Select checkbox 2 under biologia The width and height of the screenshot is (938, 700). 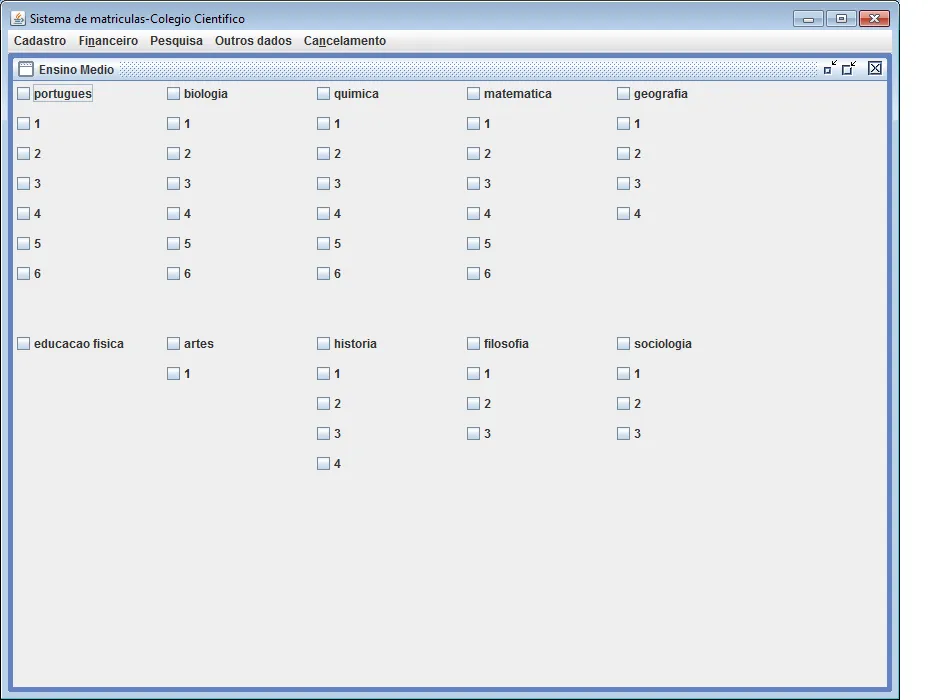click(173, 153)
